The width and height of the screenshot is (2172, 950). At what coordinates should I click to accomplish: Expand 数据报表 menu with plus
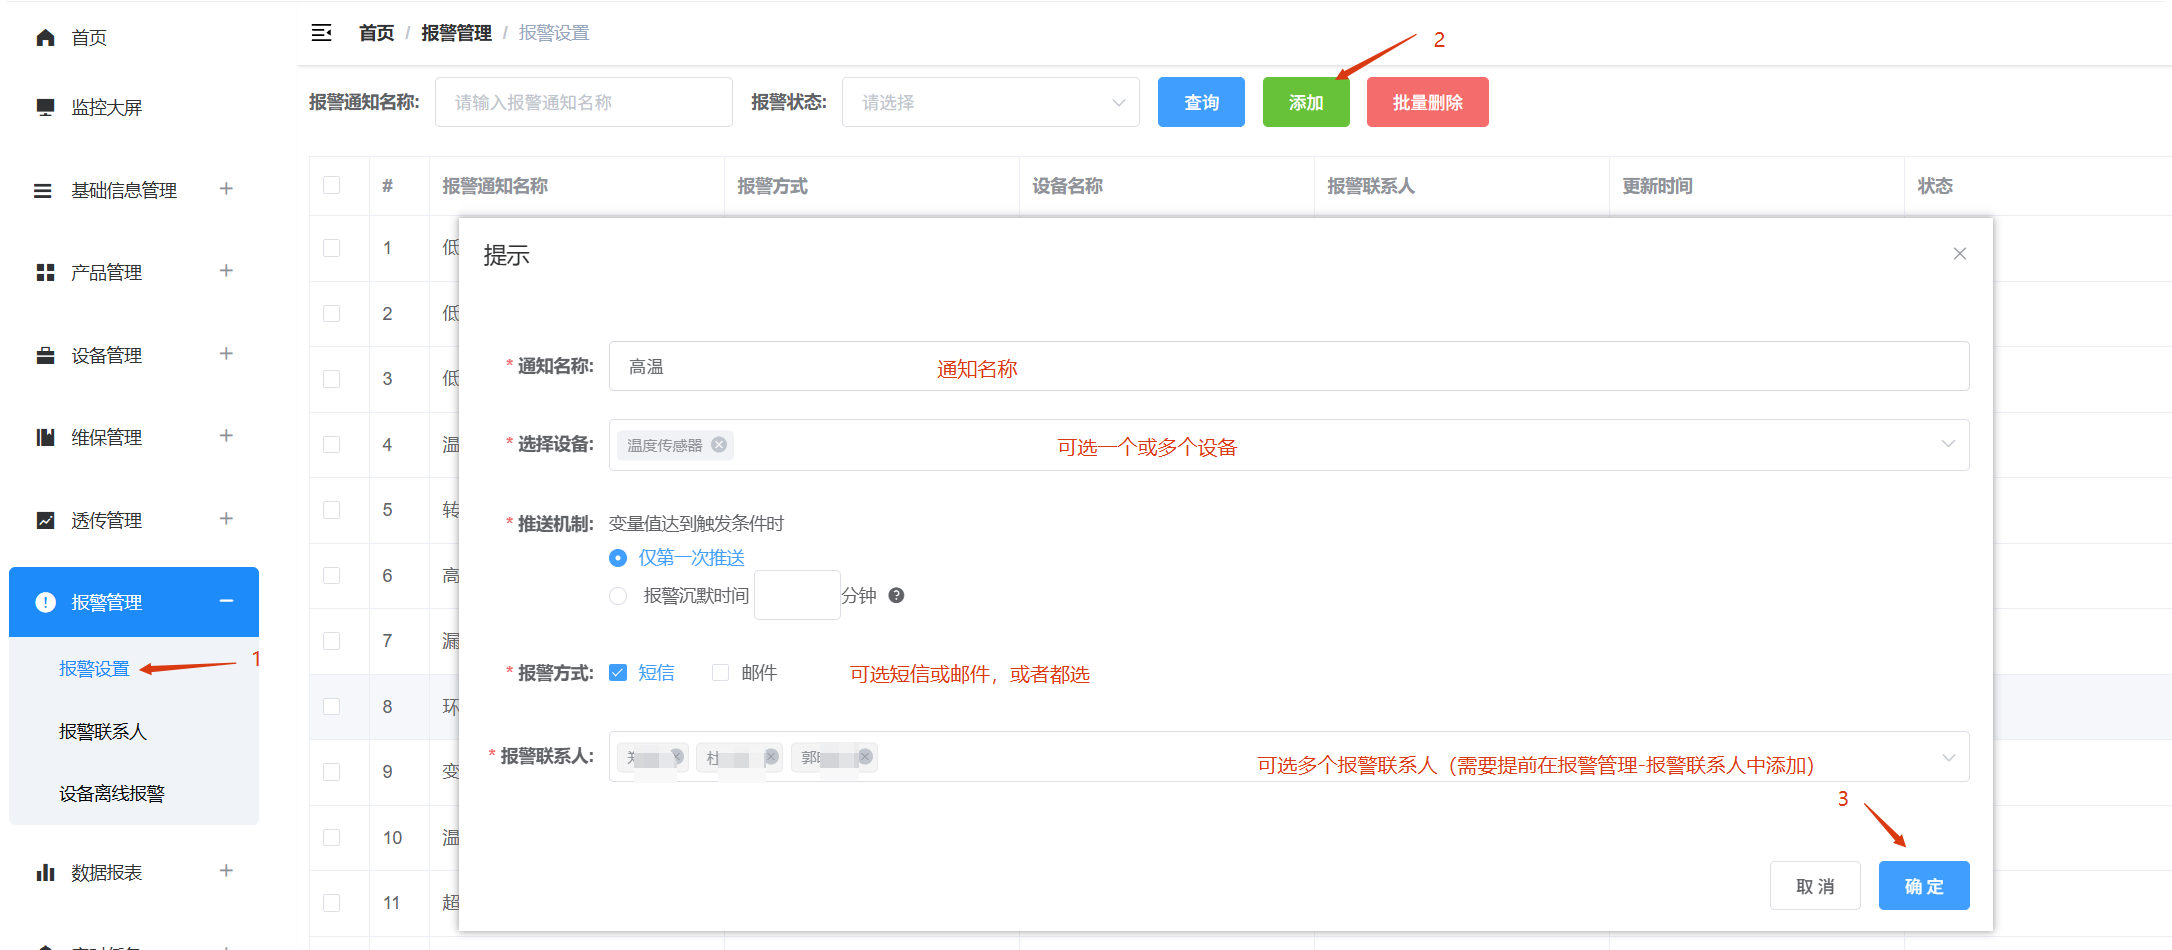click(226, 871)
